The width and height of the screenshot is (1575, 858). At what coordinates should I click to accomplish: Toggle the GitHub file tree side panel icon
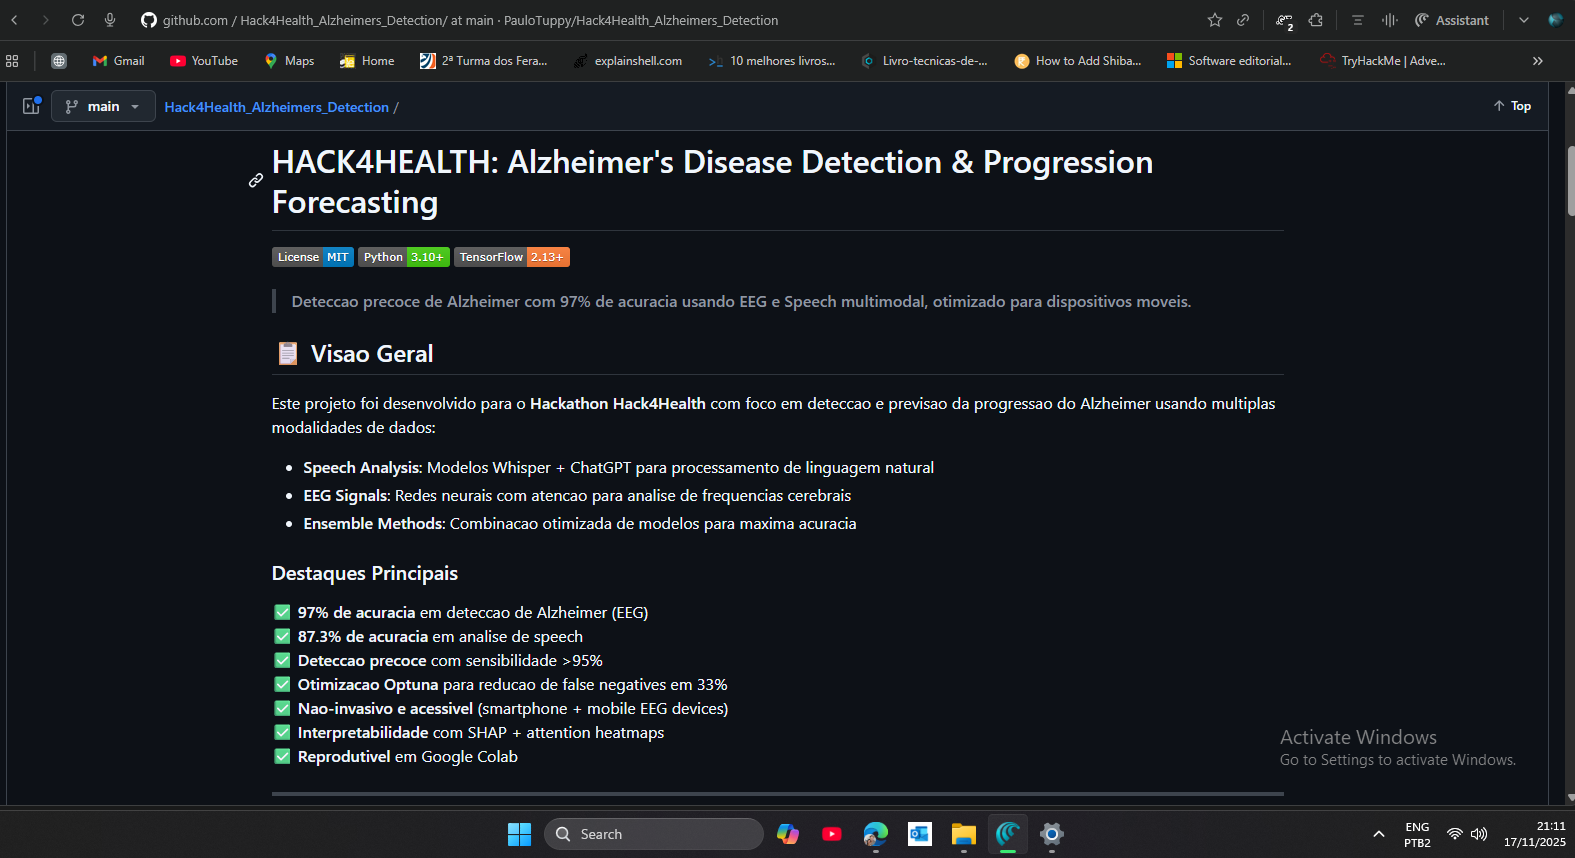tap(32, 105)
